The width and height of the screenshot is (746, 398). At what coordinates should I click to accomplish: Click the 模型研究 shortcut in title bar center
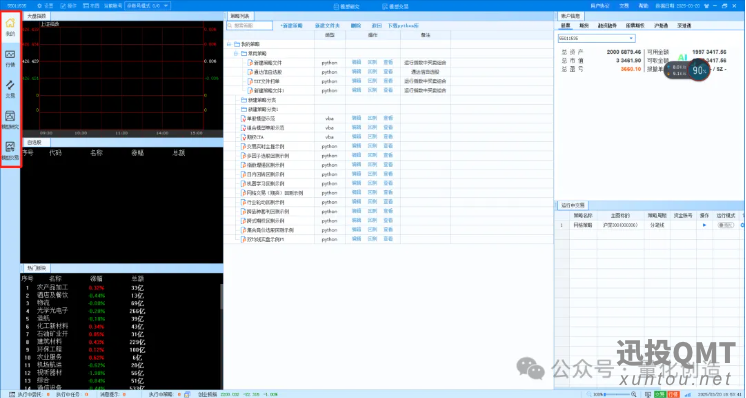coord(347,6)
